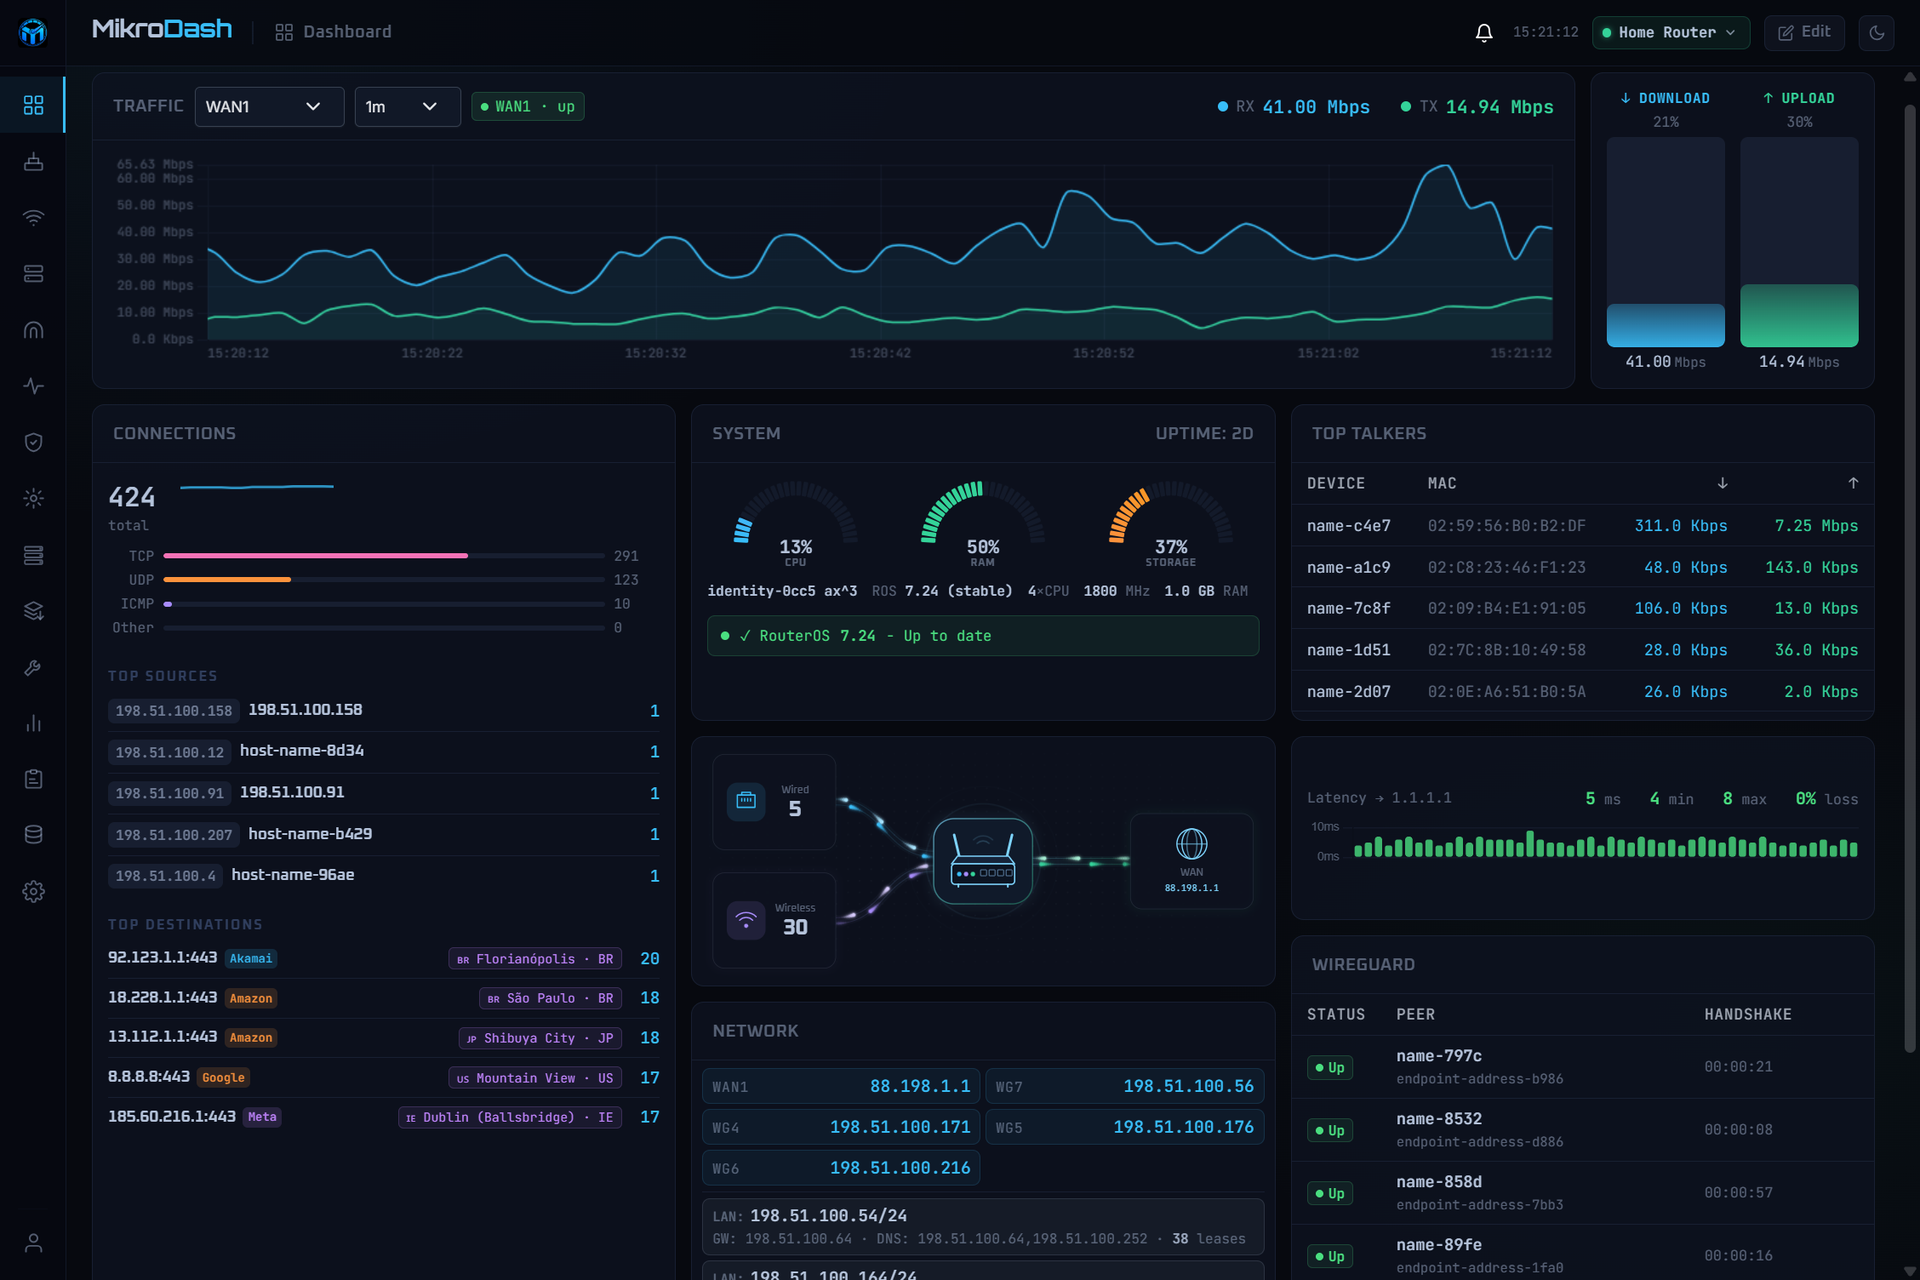
Task: Click the RouterOS 7.24 Up to date banner
Action: (x=983, y=636)
